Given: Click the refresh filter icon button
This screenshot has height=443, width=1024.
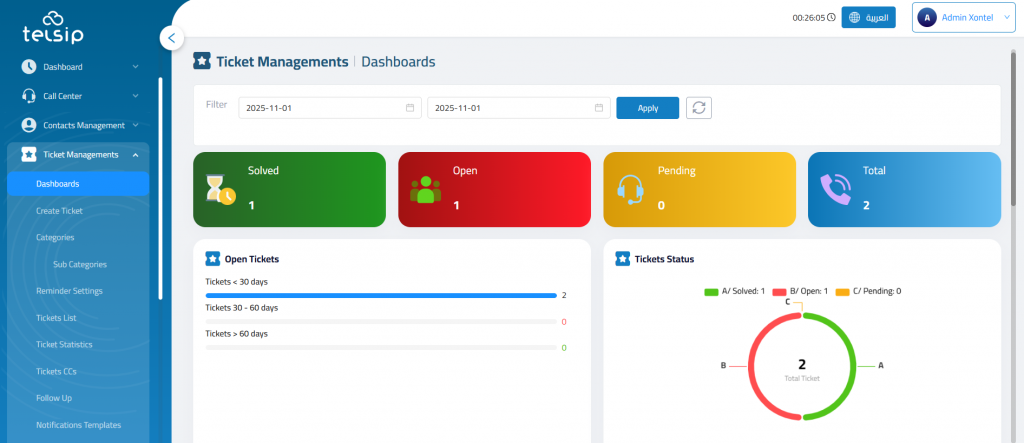Looking at the screenshot, I should (x=698, y=108).
